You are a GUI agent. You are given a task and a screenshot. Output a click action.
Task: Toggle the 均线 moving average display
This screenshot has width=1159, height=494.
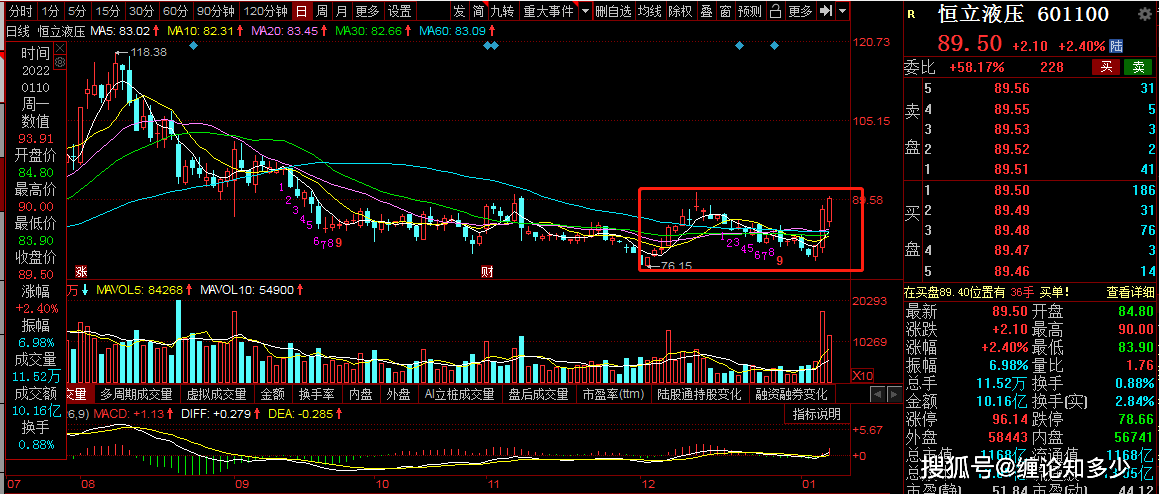click(650, 11)
